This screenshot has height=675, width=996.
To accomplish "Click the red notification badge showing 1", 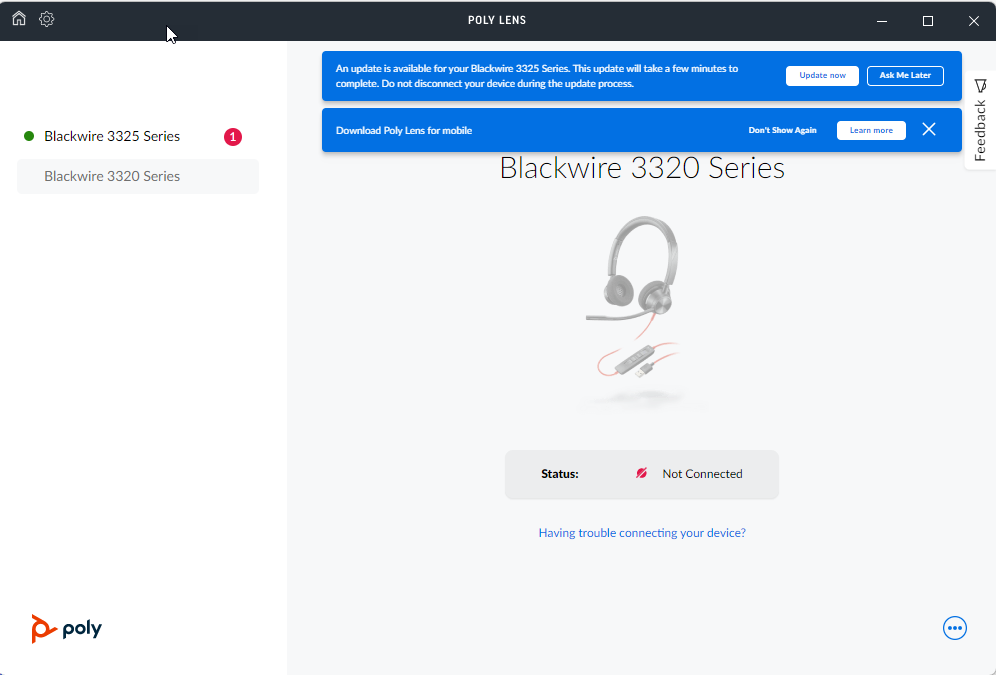I will click(x=233, y=137).
